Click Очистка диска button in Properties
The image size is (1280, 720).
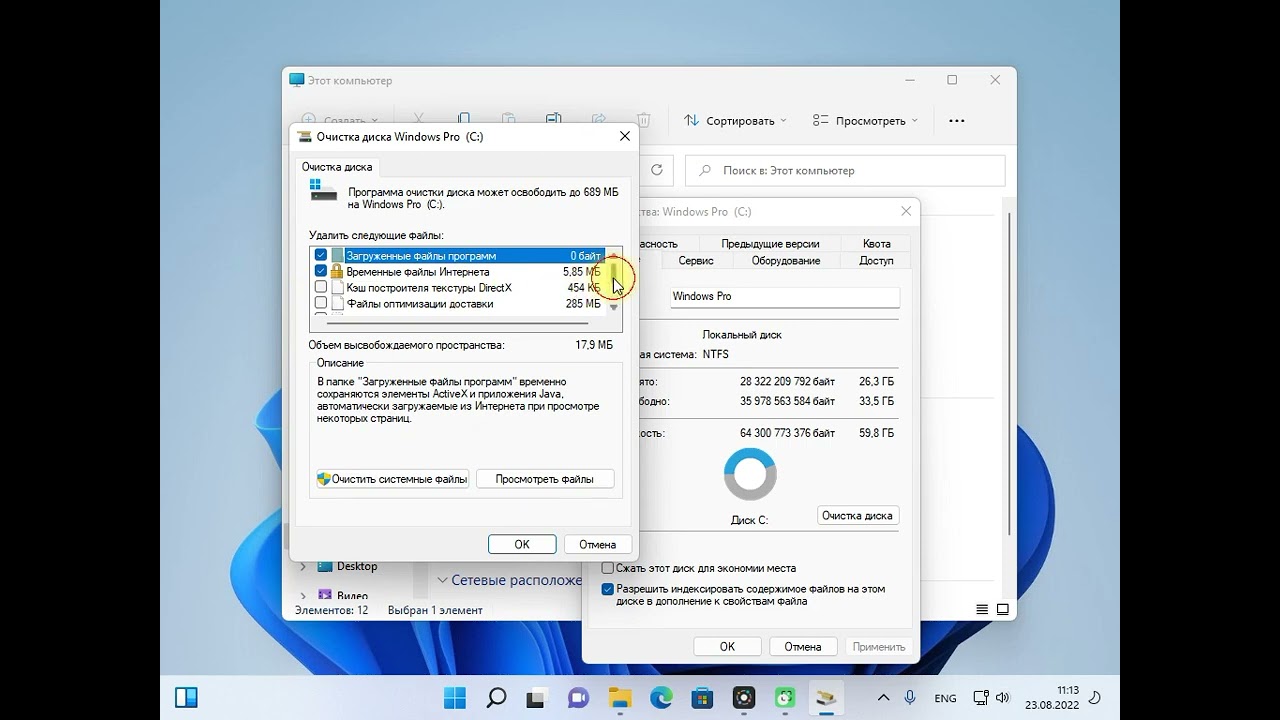click(x=857, y=516)
